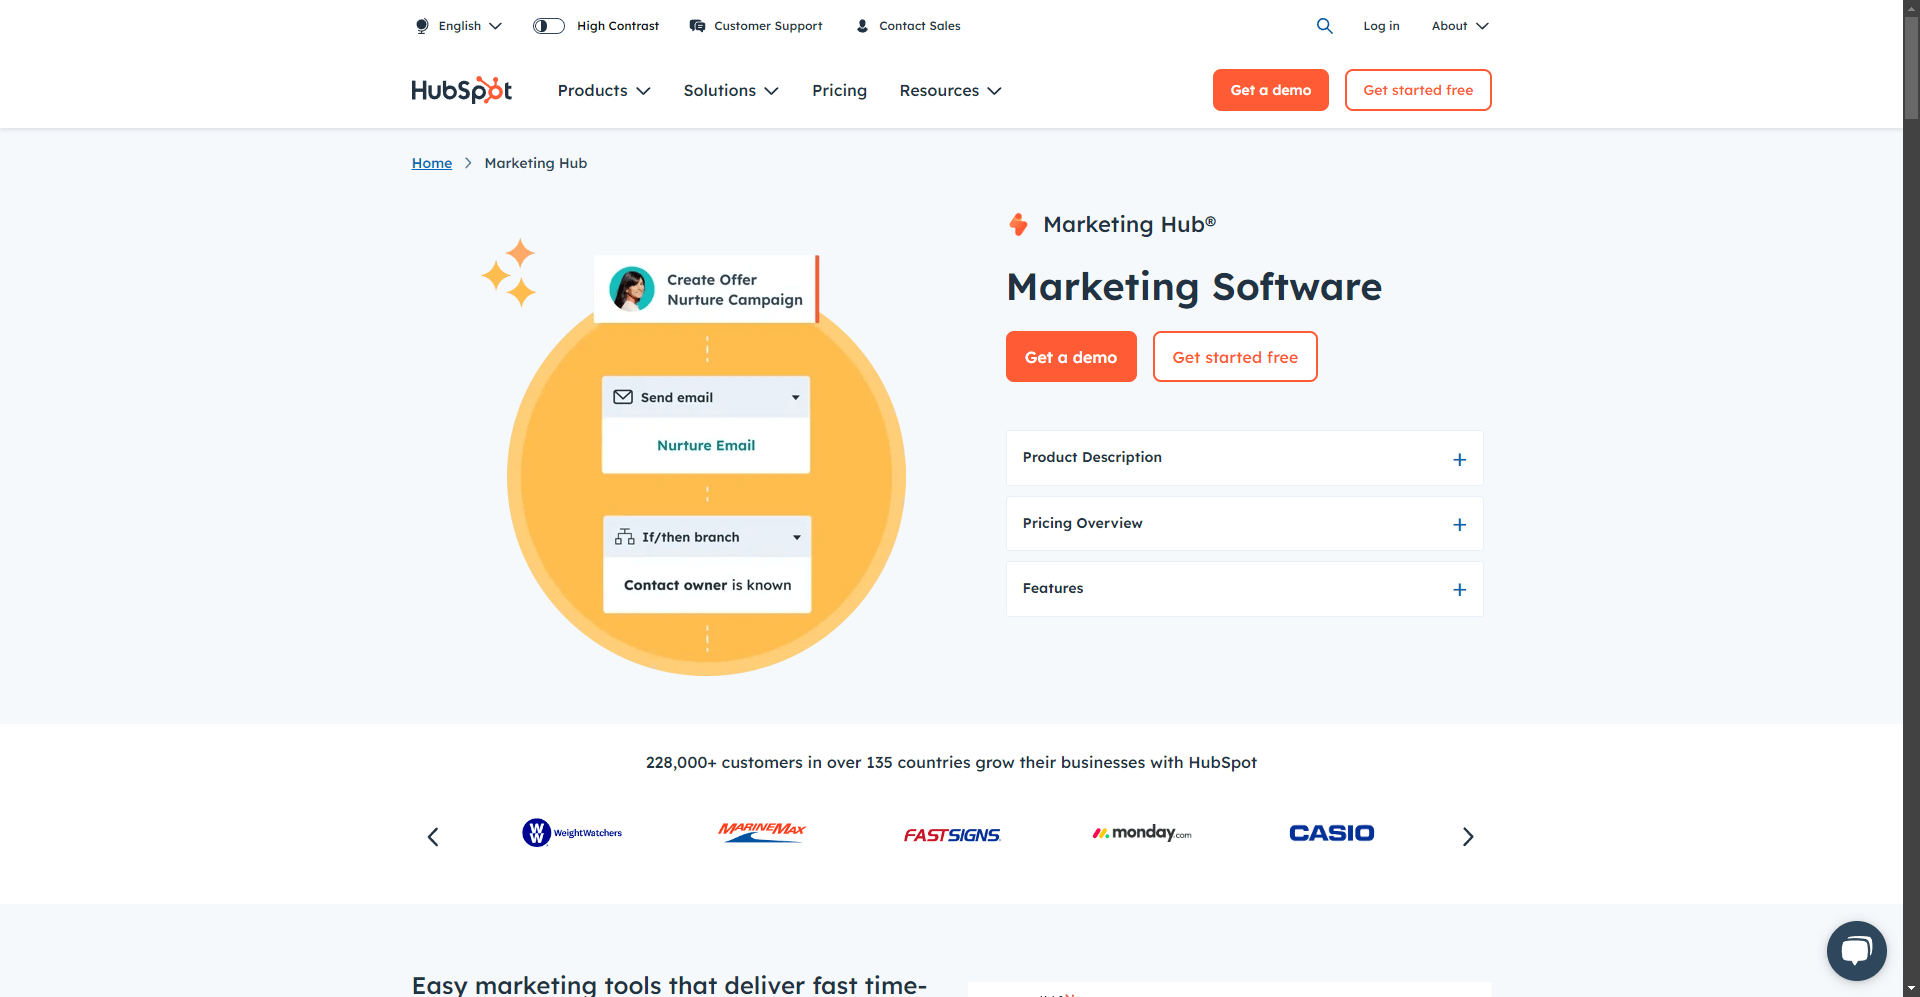Click the Contact Sales person icon
Image resolution: width=1920 pixels, height=997 pixels.
[x=862, y=26]
